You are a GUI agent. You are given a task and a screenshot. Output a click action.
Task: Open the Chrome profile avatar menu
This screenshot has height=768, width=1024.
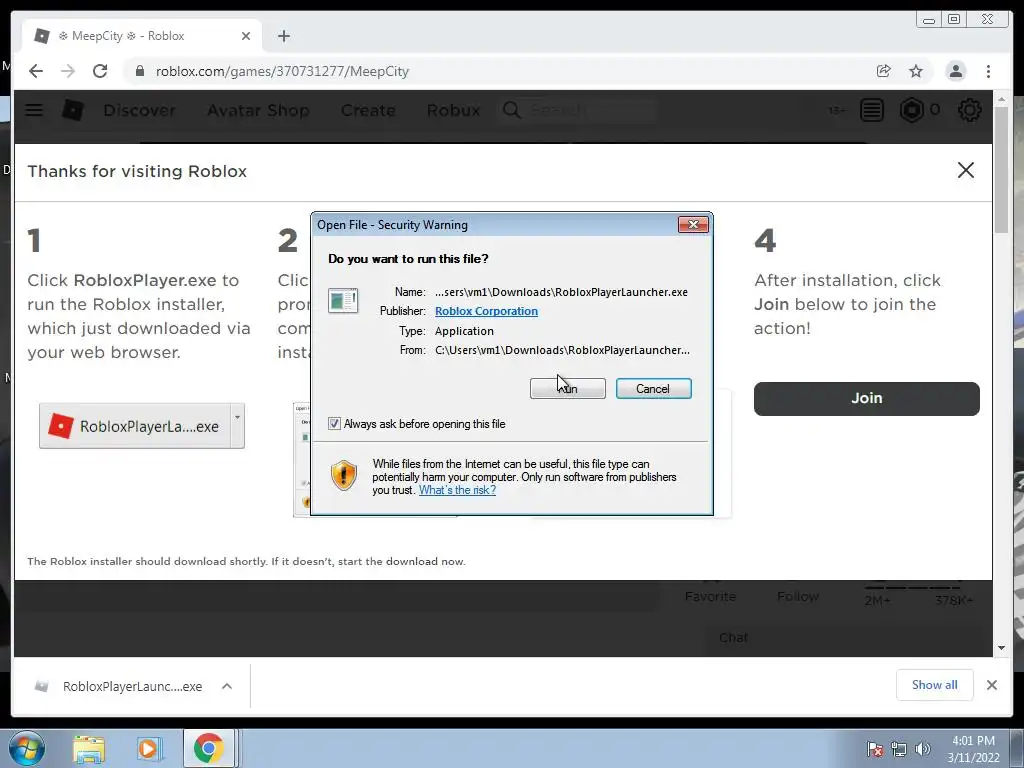tap(955, 71)
